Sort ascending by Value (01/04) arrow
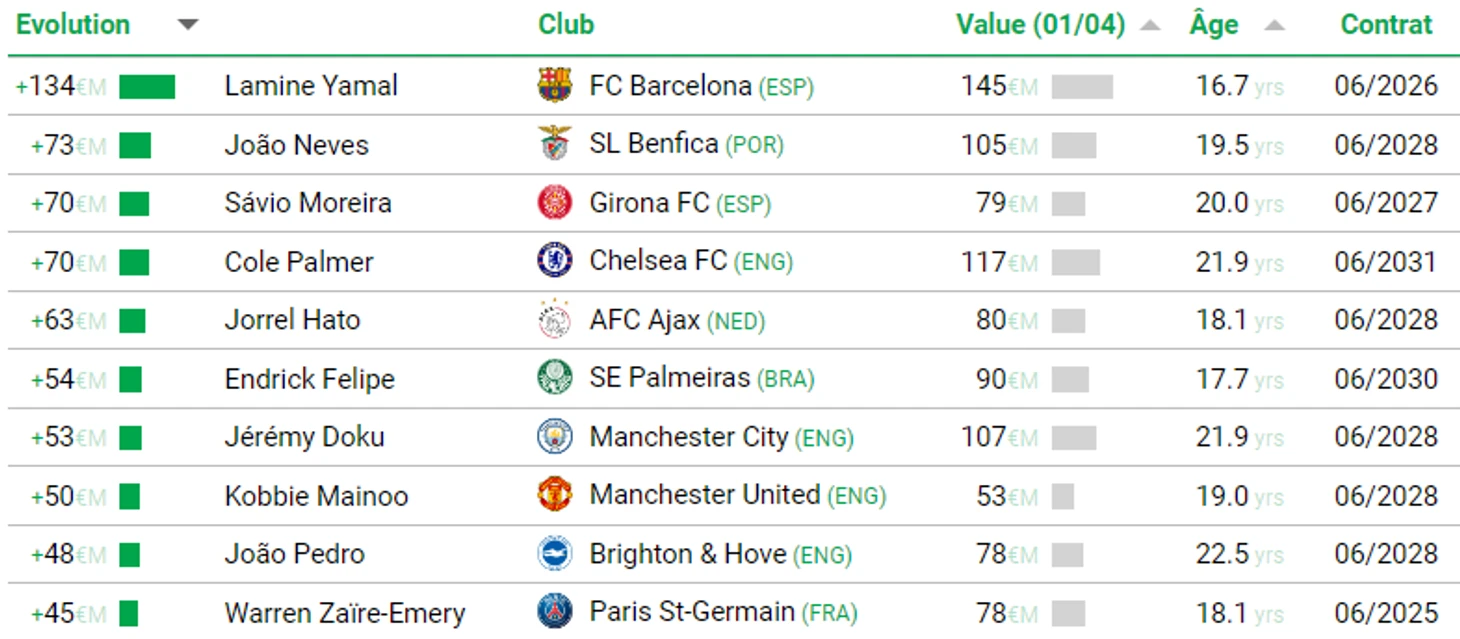 [x=1150, y=25]
